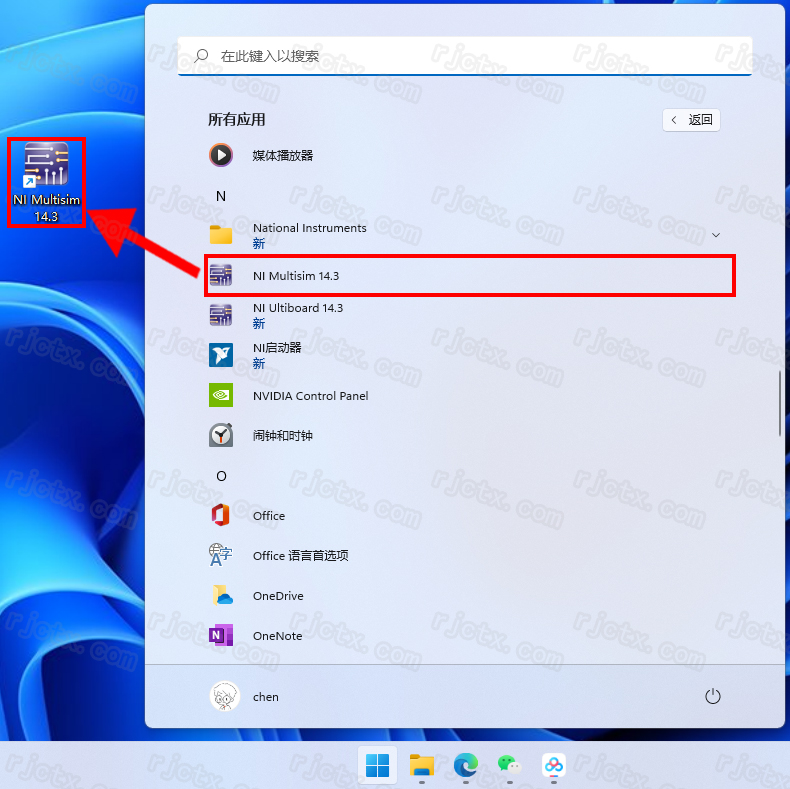Open Office 语言首选项
790x789 pixels.
click(x=300, y=556)
